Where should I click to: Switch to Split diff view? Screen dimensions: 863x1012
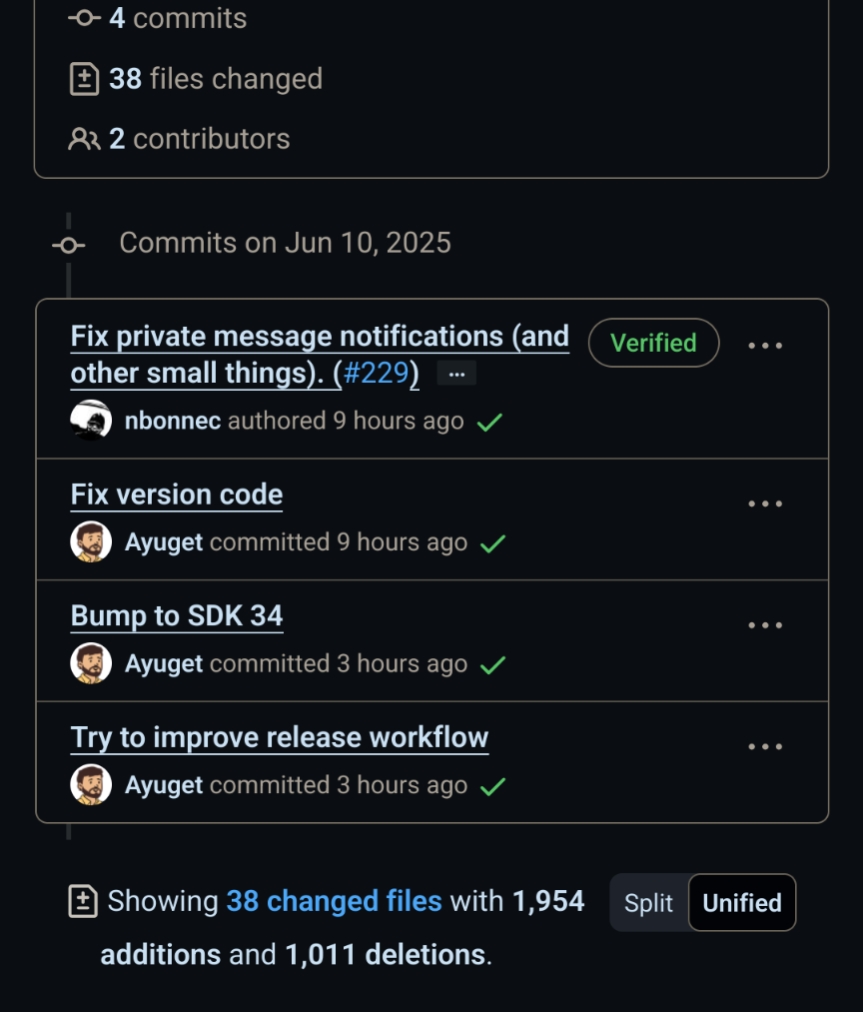click(x=648, y=903)
